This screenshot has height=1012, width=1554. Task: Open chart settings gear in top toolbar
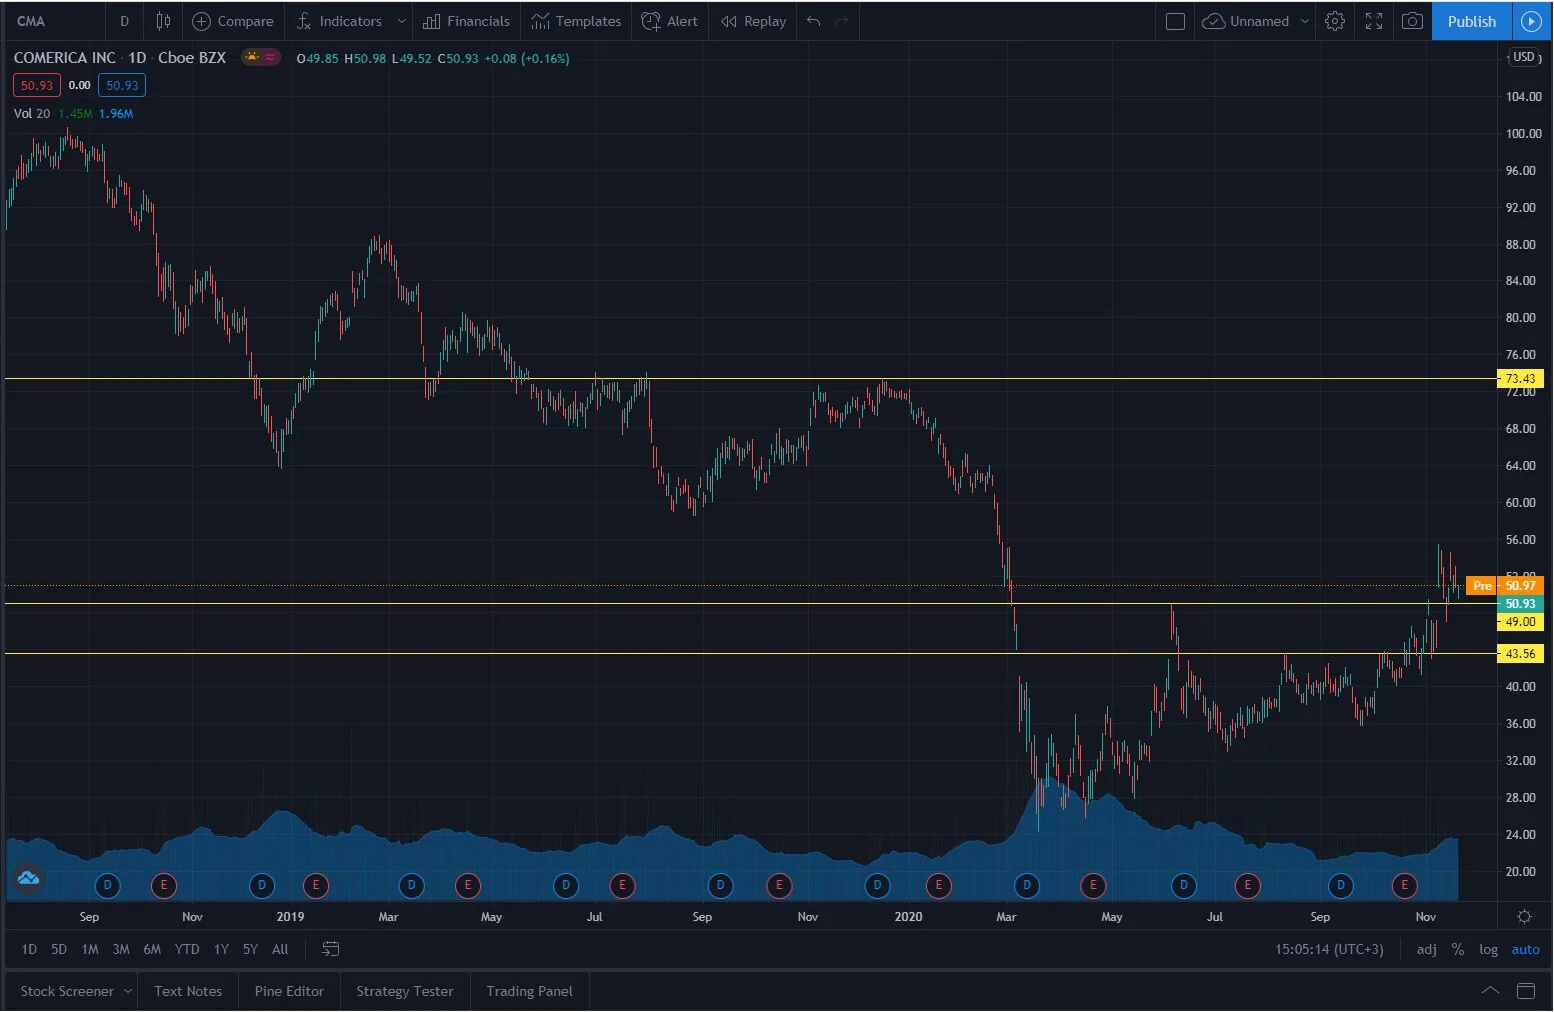[1335, 21]
